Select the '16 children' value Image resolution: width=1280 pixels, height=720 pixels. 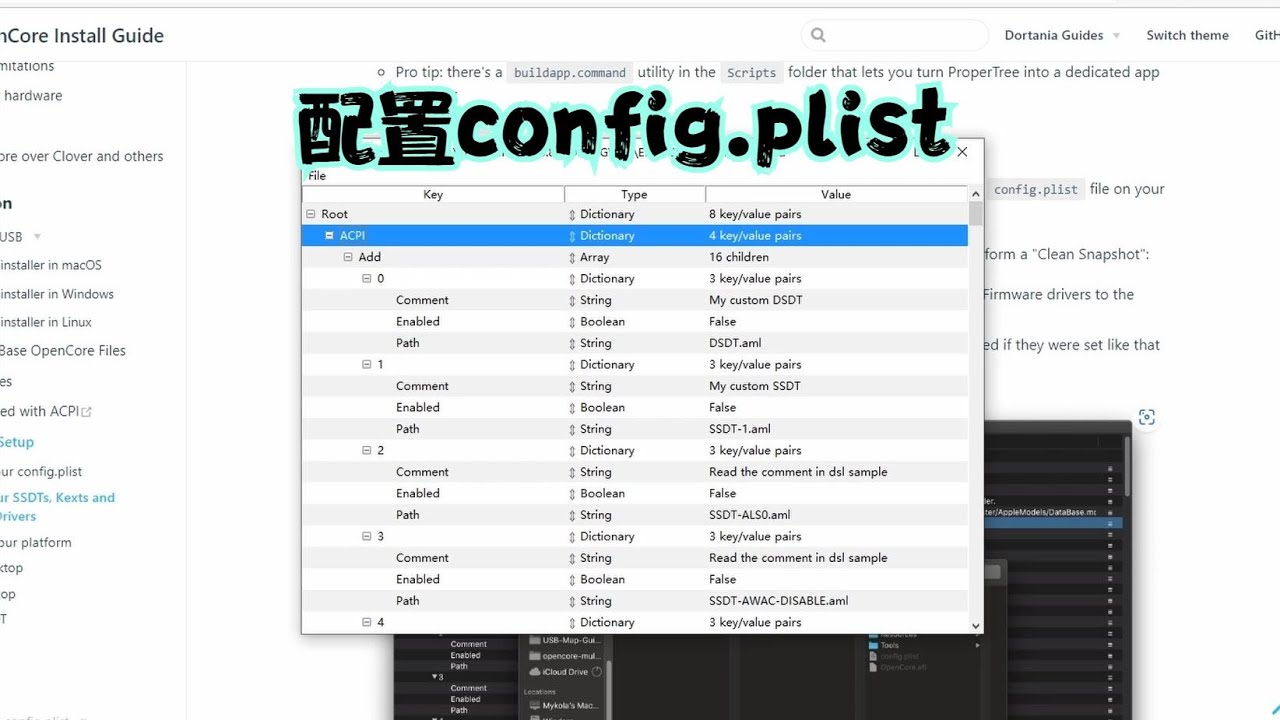point(739,257)
